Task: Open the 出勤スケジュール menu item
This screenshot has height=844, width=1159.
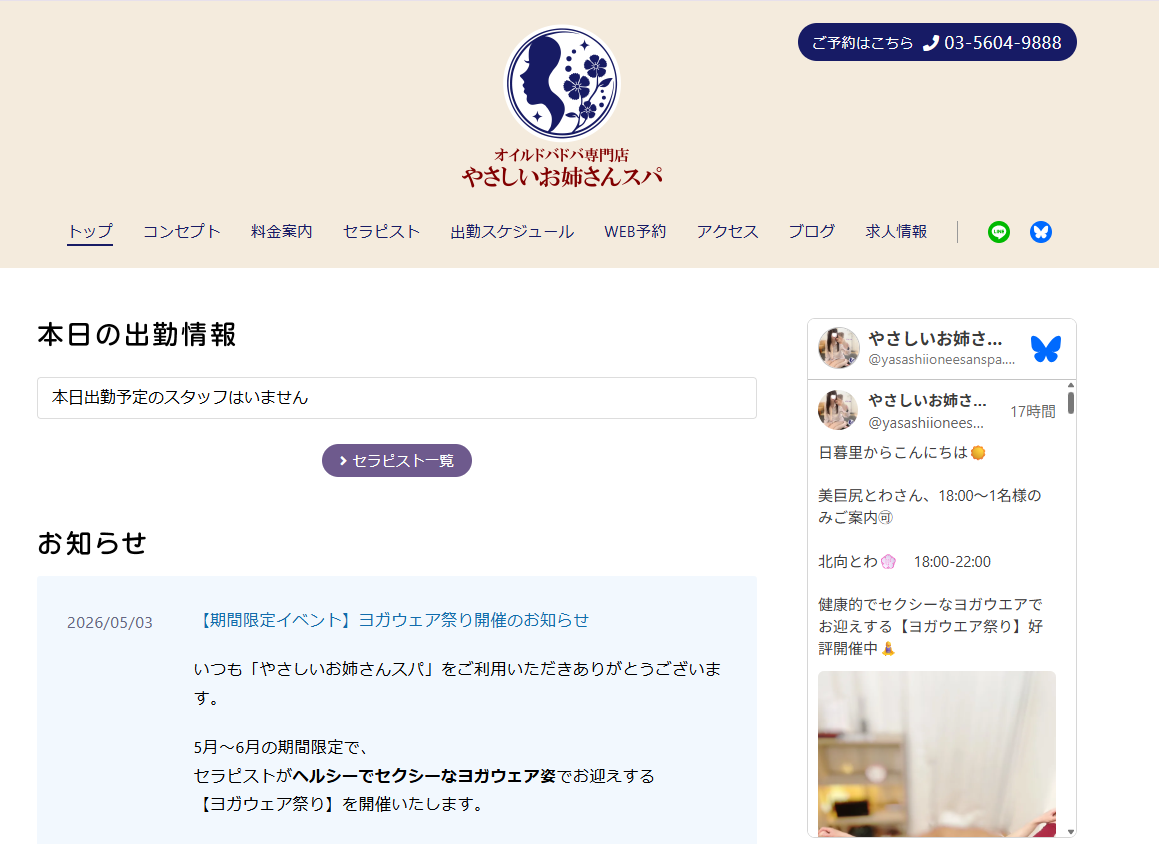Action: click(512, 231)
